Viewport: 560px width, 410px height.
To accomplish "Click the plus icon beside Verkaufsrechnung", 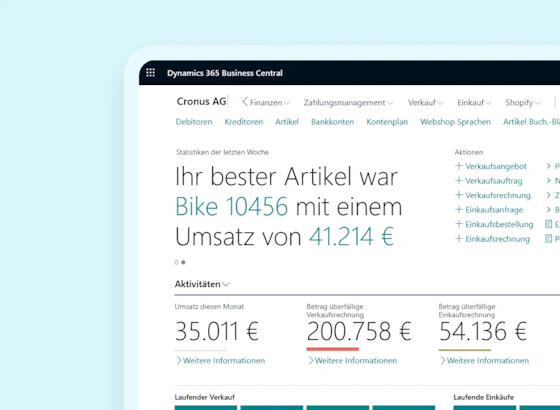I will click(459, 195).
